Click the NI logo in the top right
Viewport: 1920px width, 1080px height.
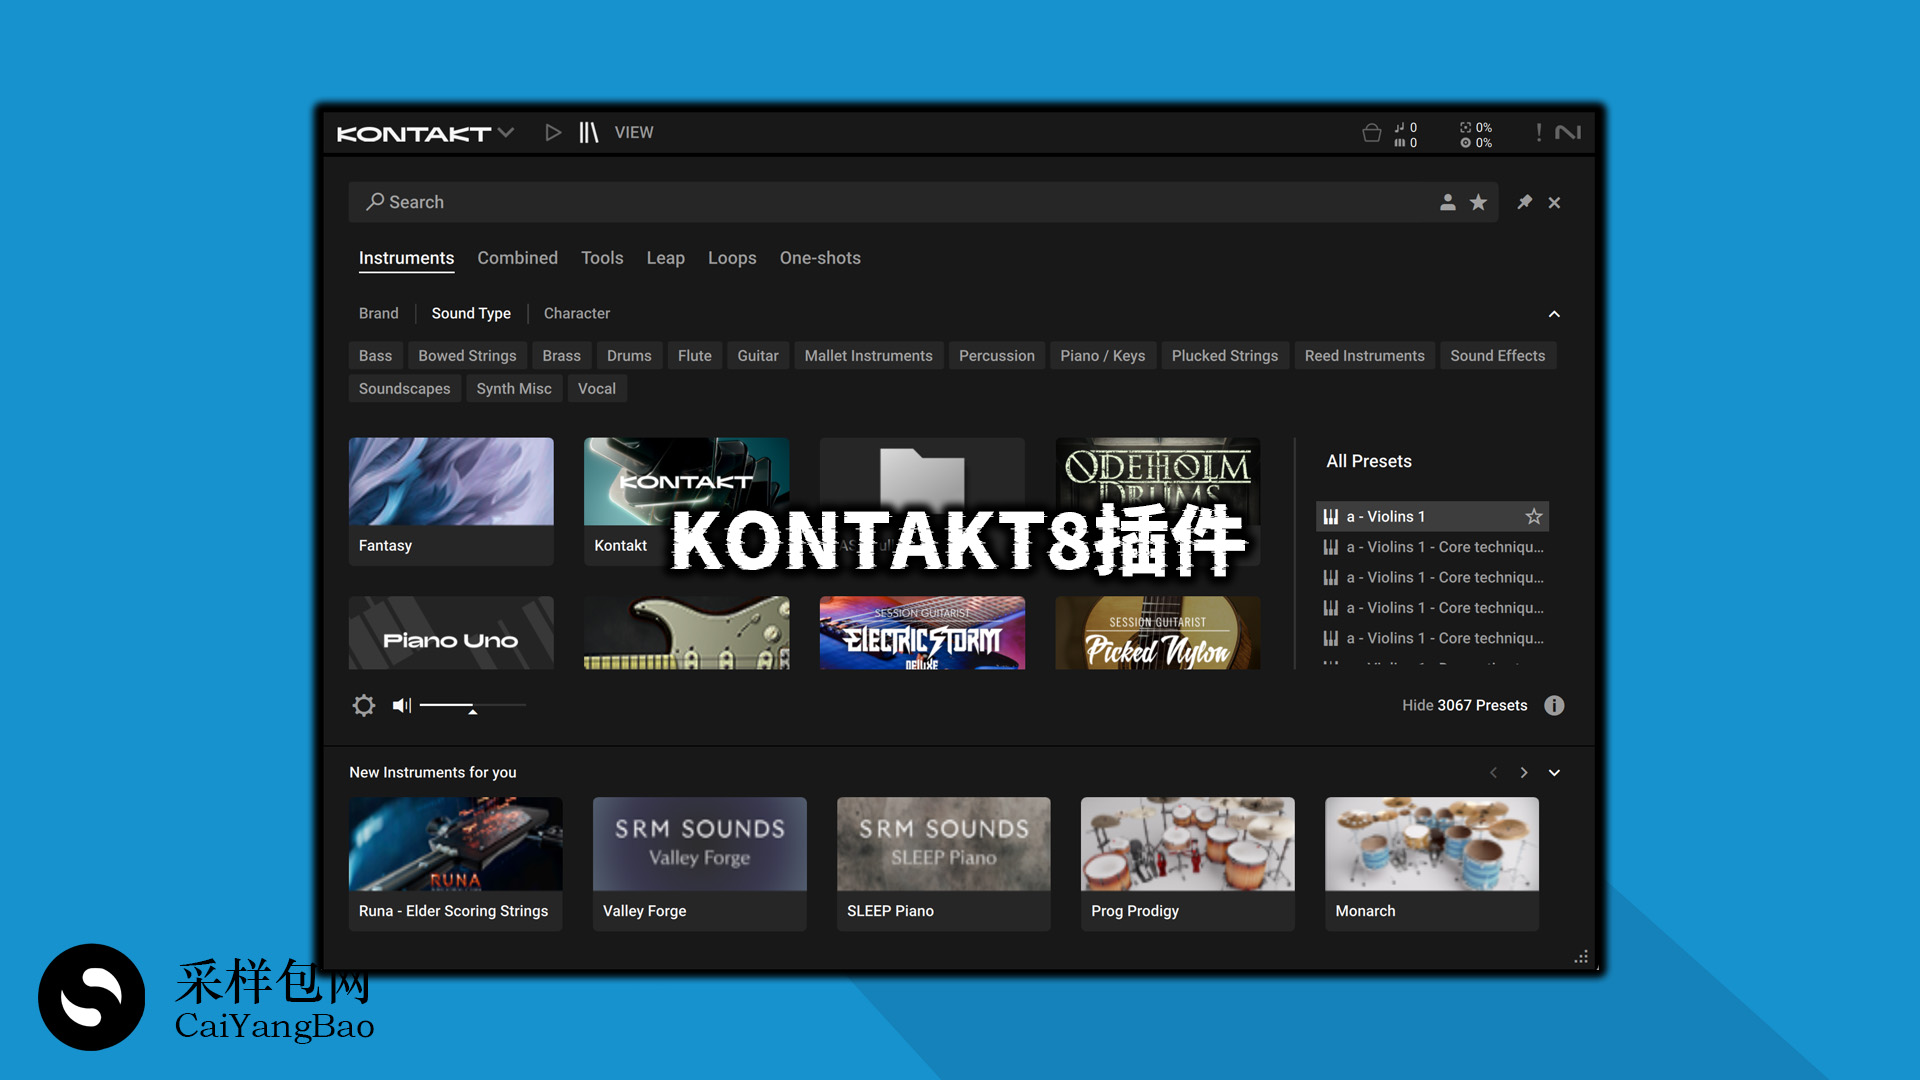[x=1568, y=132]
